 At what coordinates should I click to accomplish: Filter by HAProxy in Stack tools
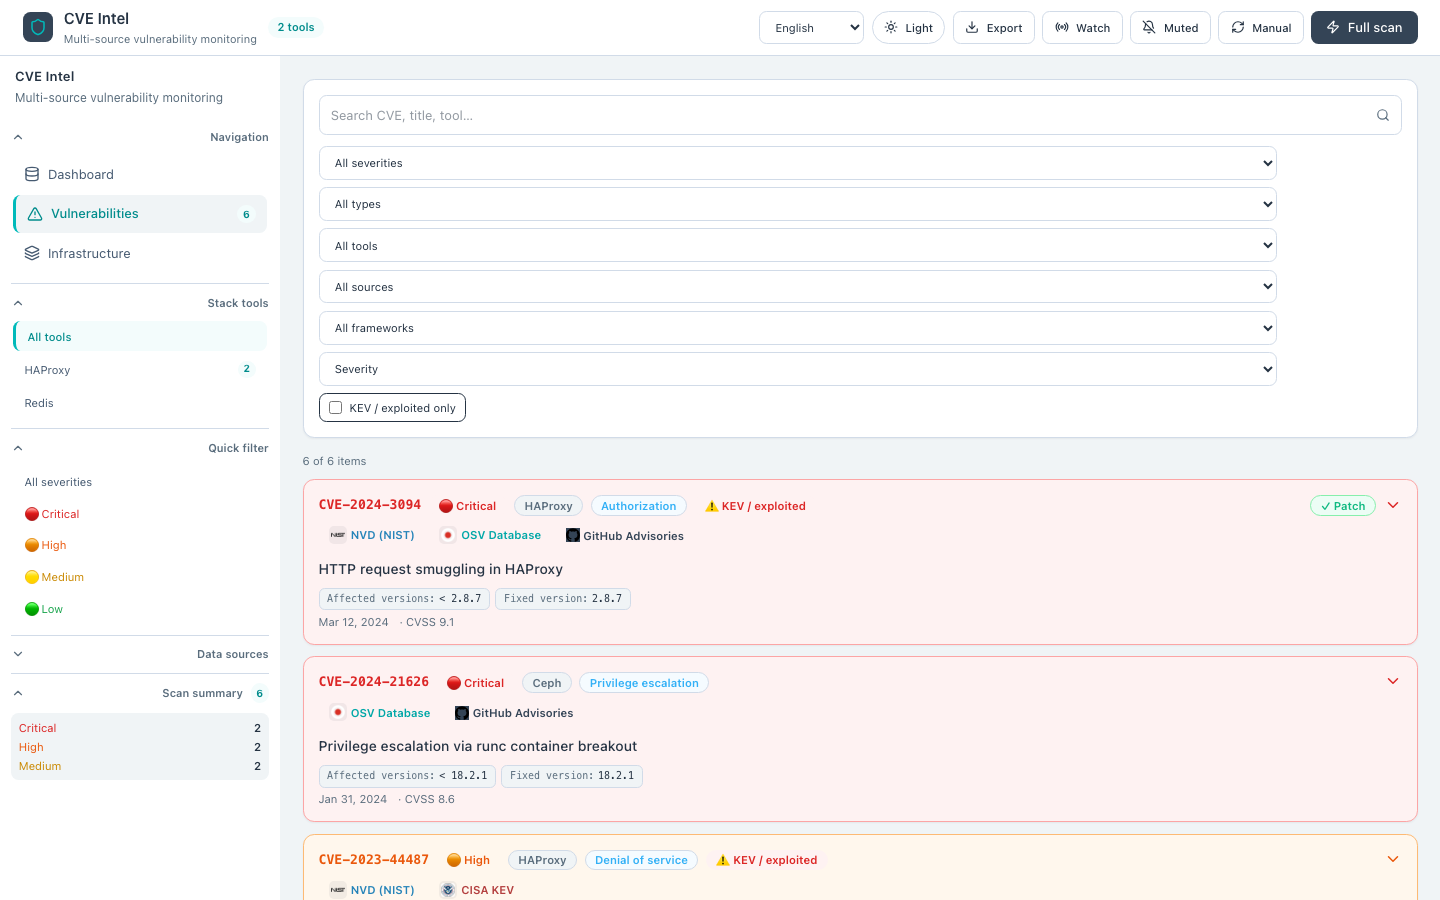tap(140, 370)
